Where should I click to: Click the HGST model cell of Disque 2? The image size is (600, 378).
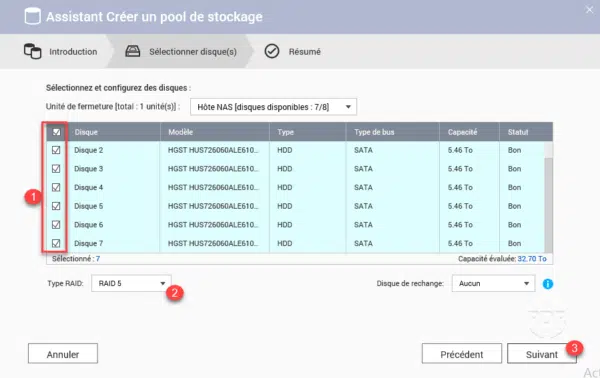[x=213, y=150]
